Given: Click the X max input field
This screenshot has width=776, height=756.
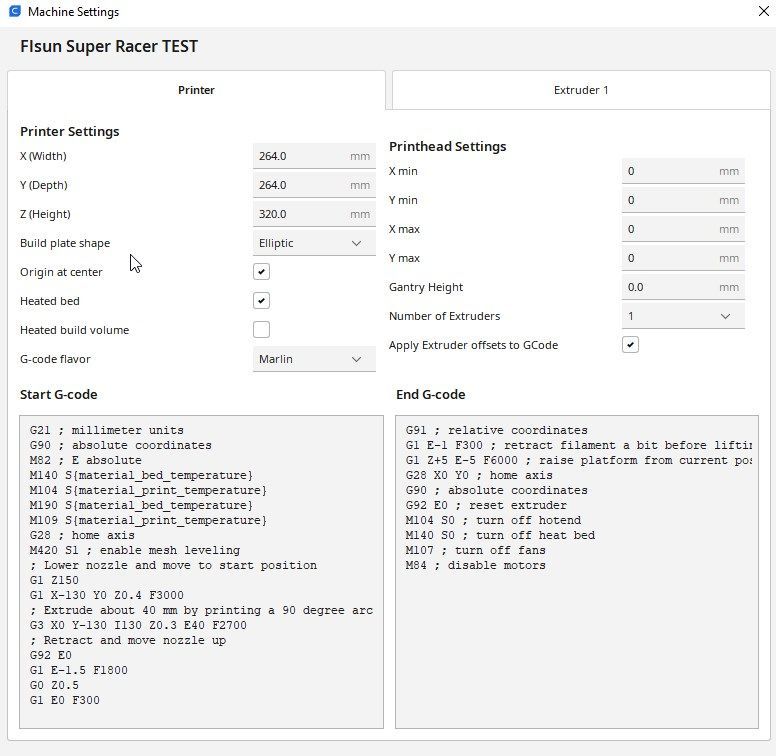Looking at the screenshot, I should click(670, 229).
